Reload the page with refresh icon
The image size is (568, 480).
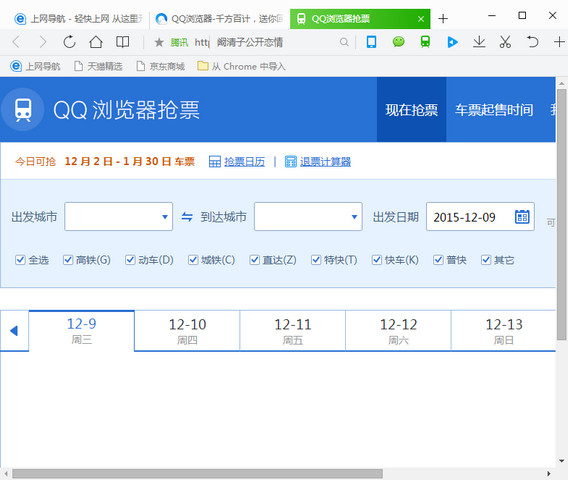pyautogui.click(x=69, y=42)
